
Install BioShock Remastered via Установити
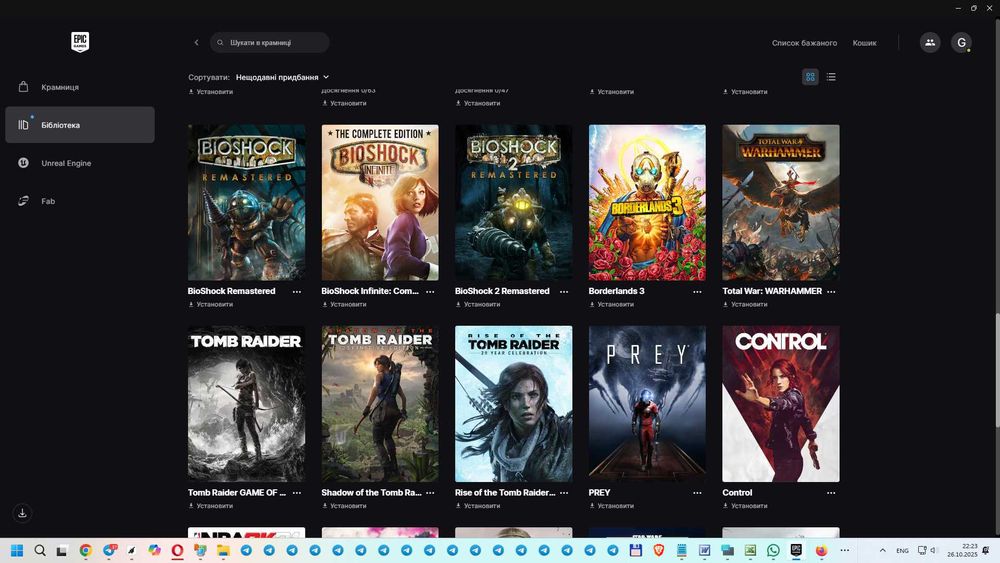click(x=211, y=305)
